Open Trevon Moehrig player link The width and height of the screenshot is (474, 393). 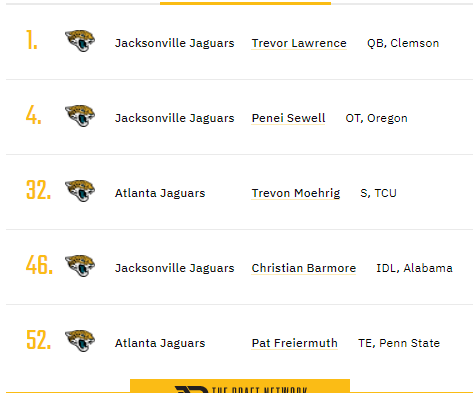(296, 193)
